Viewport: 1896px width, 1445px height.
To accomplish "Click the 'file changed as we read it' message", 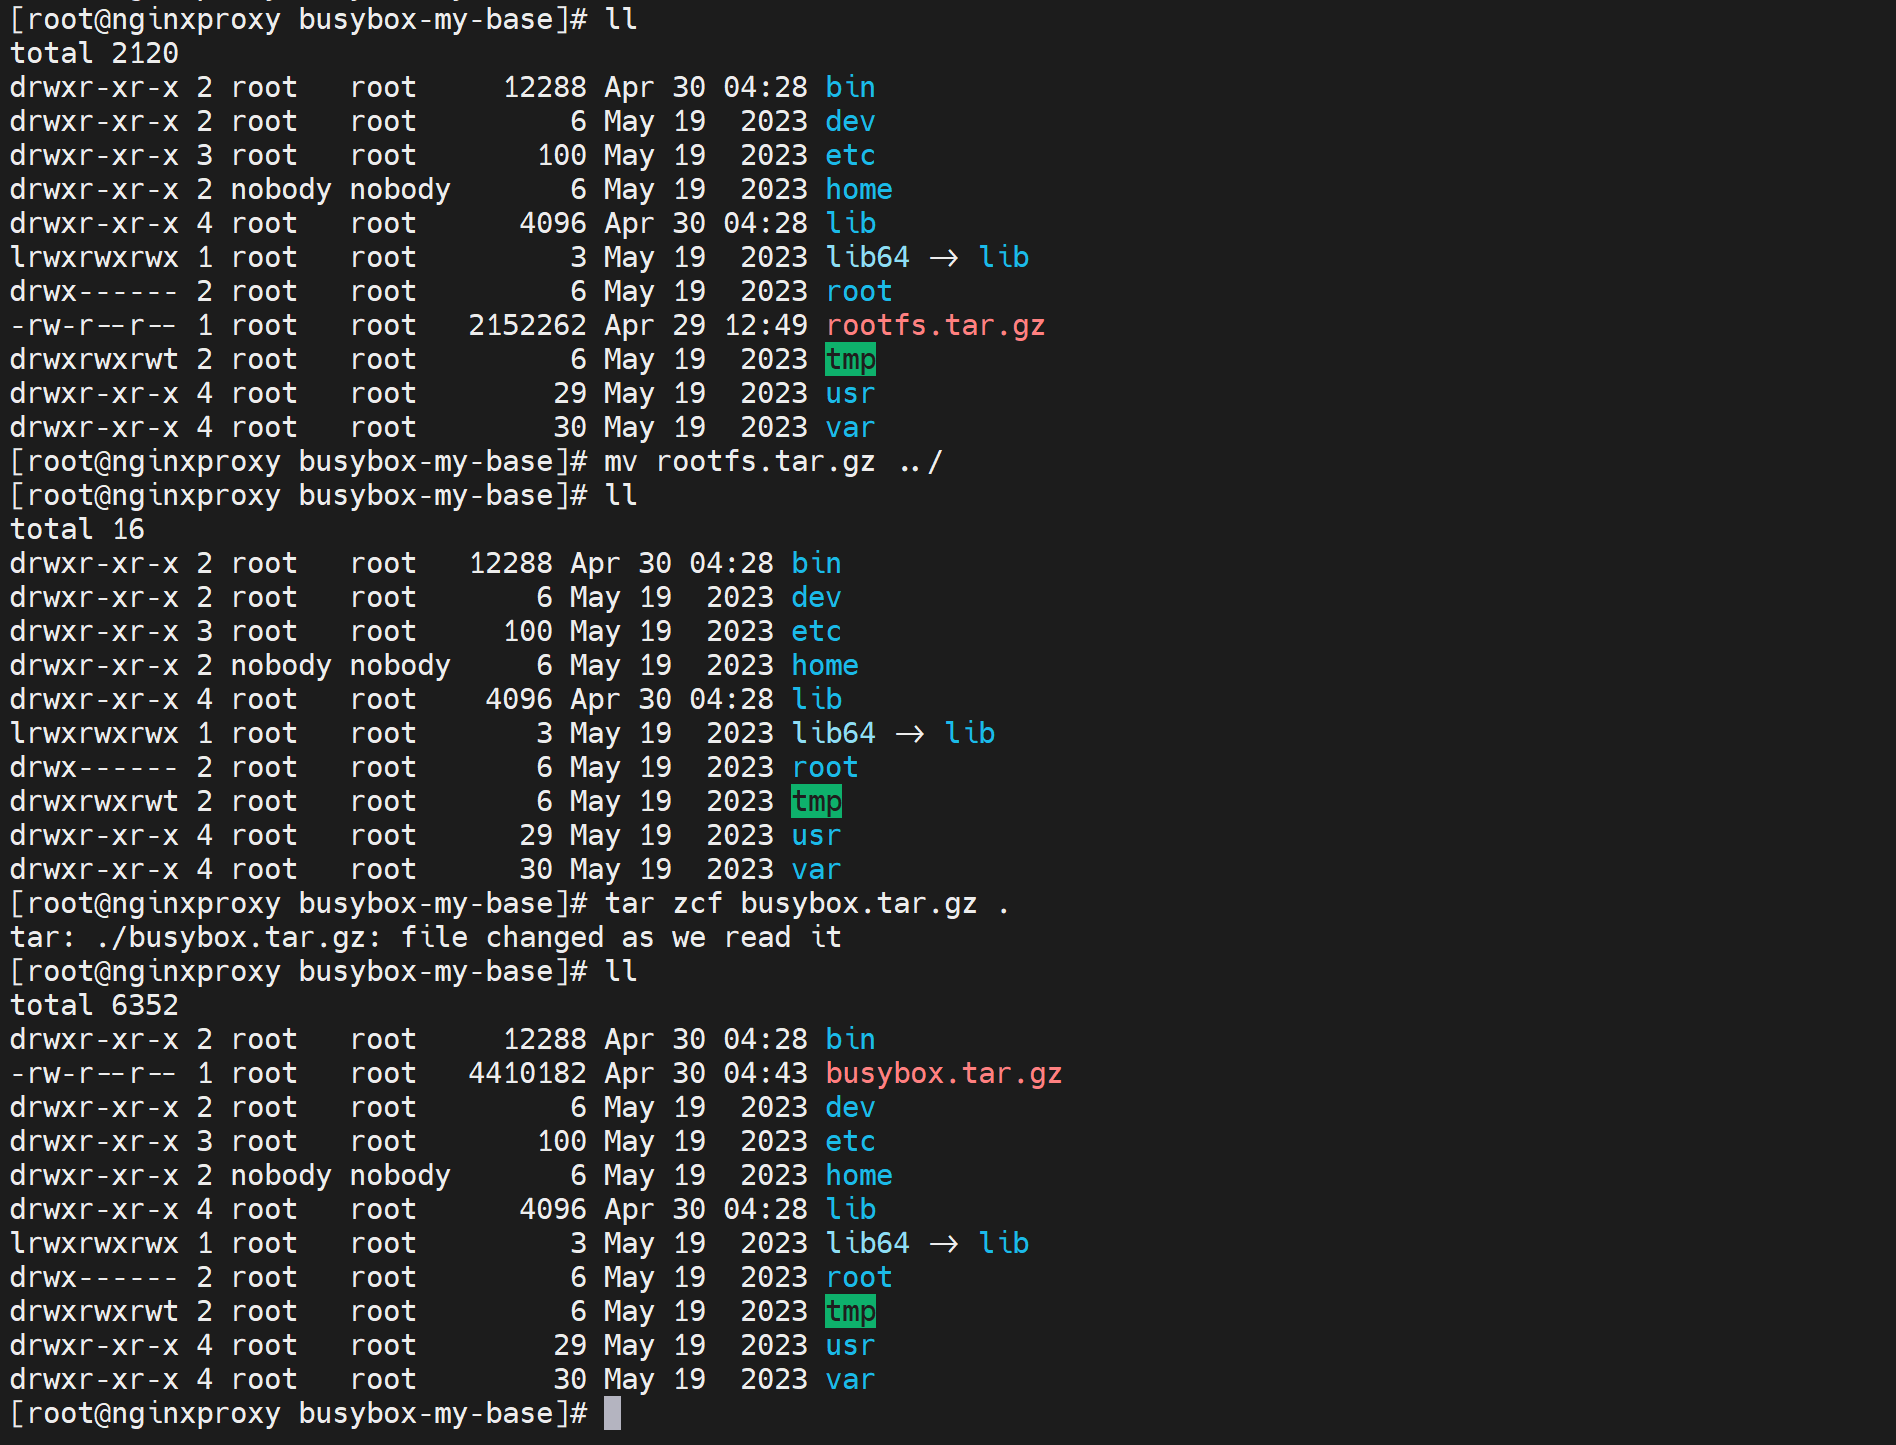I will [x=620, y=938].
